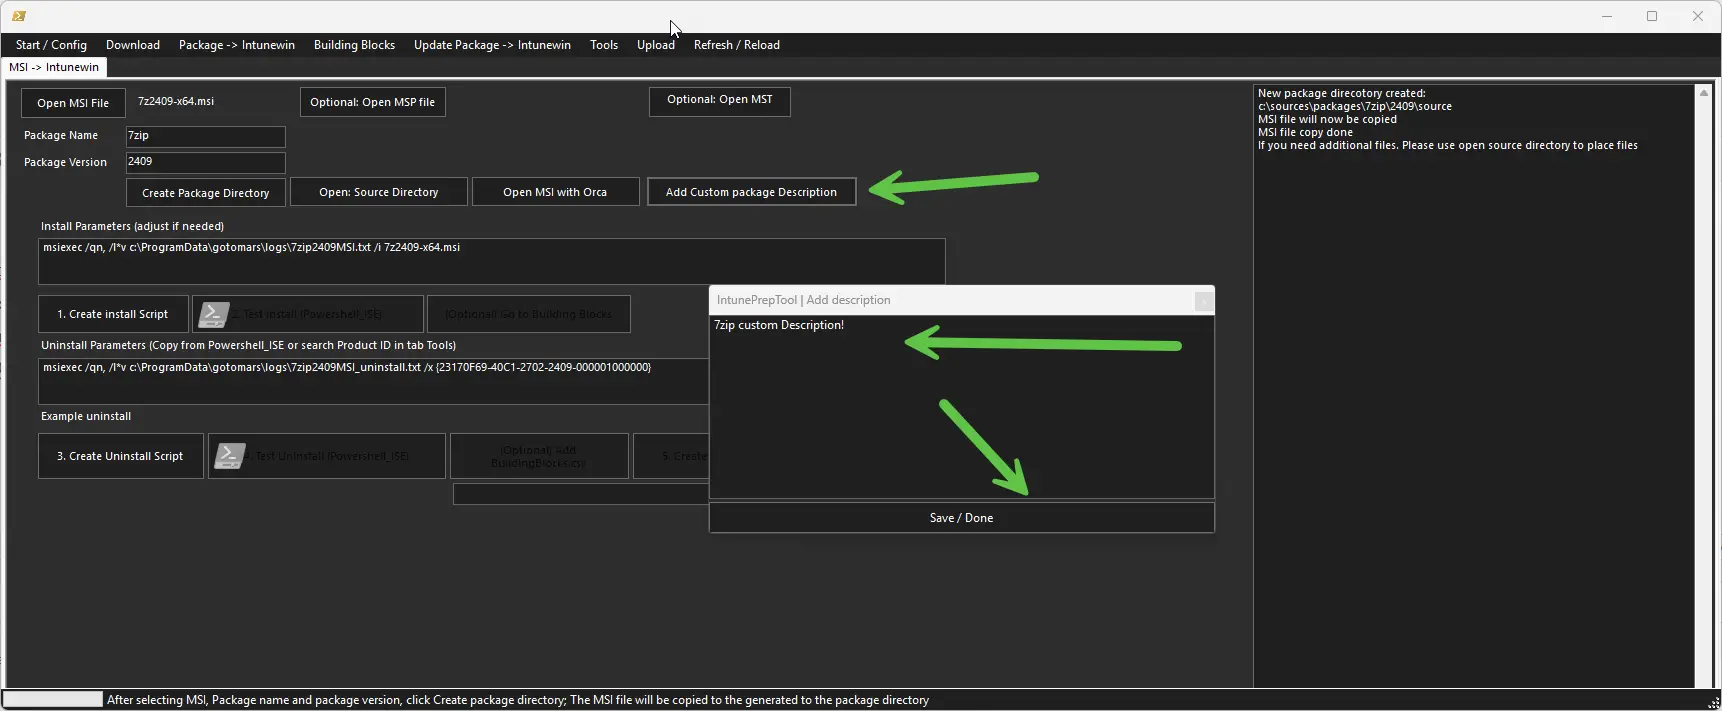This screenshot has width=1722, height=711.
Task: Click Optional Go to Building Blocks button
Action: [529, 314]
